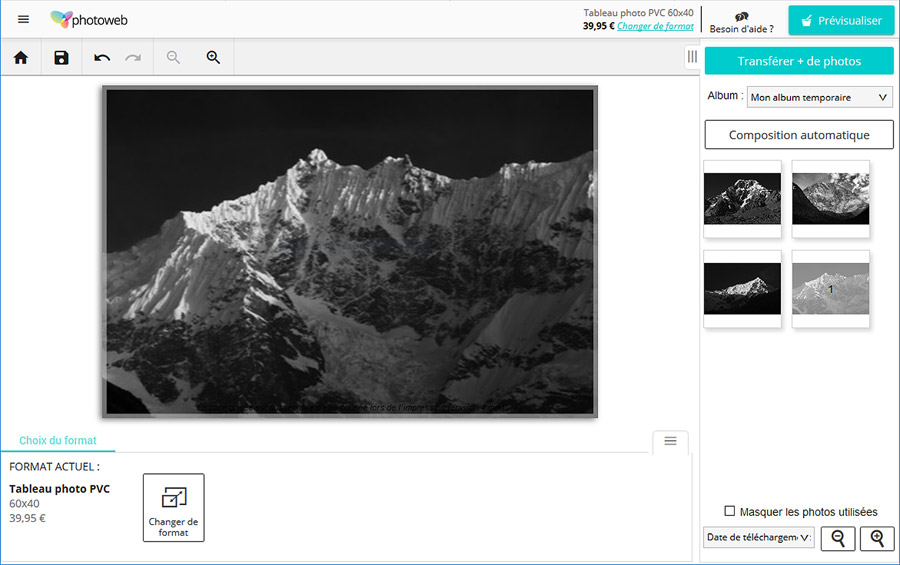Click the 39,95 € price in the bottom panel

click(27, 518)
